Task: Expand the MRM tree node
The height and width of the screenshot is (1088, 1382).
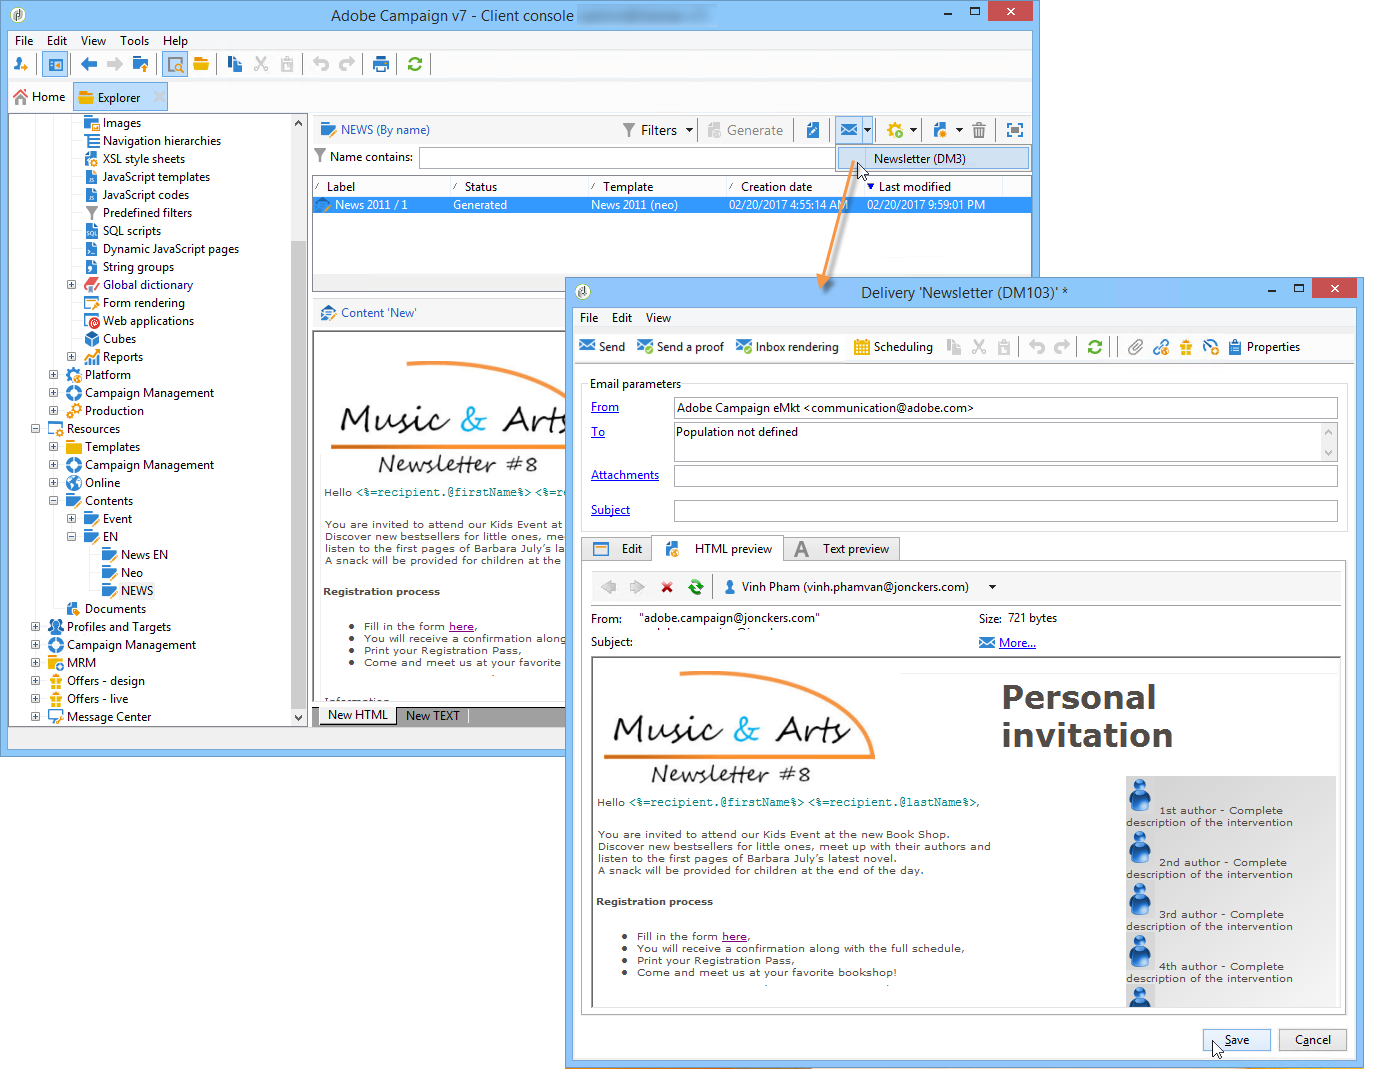Action: tap(35, 663)
